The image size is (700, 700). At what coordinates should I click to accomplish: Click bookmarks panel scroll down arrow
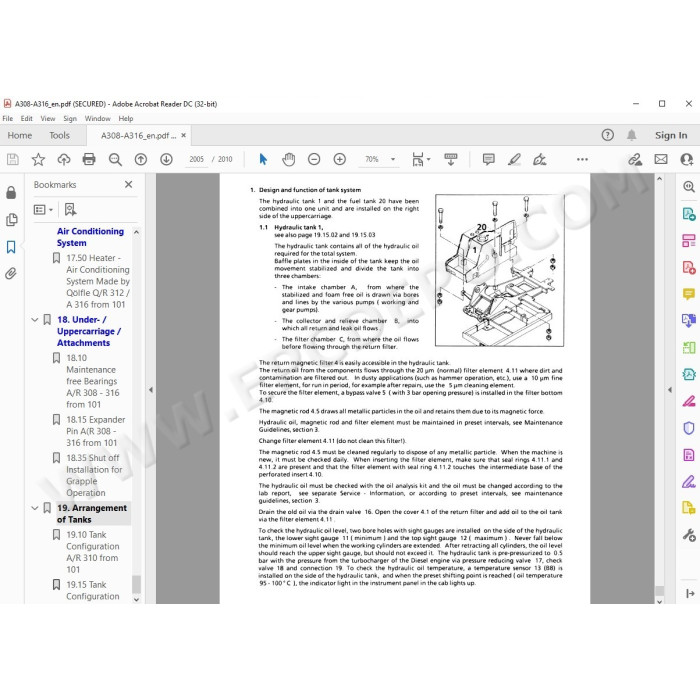[x=137, y=600]
